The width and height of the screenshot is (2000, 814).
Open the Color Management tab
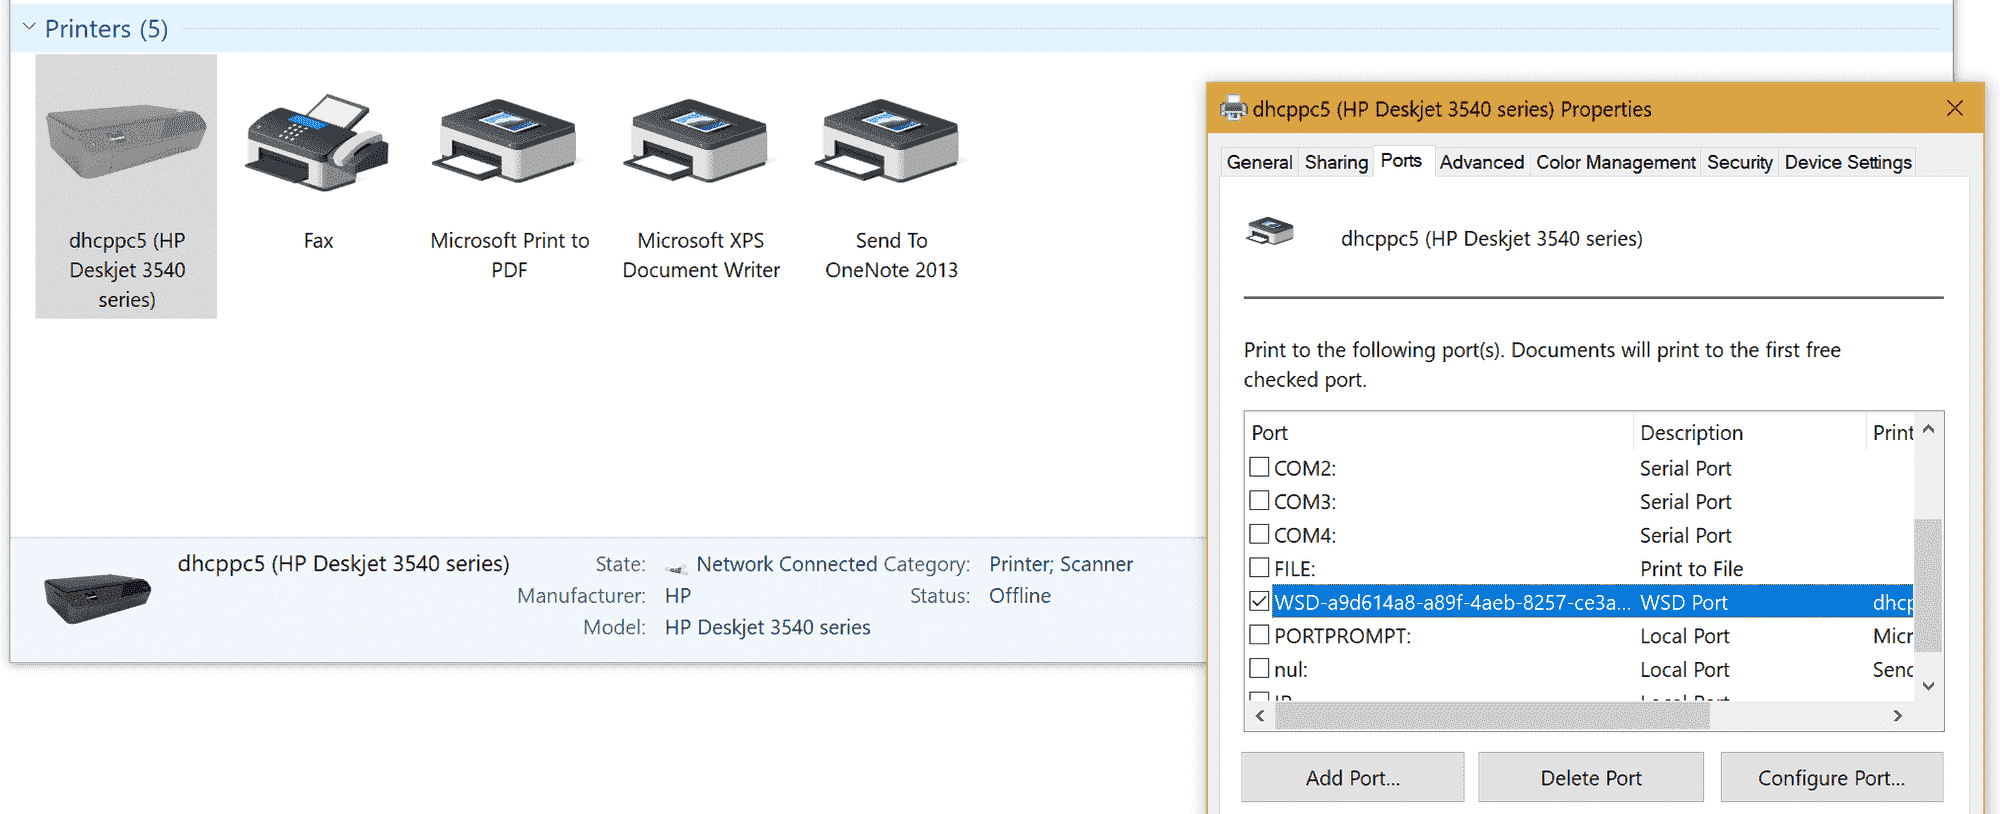(x=1615, y=162)
